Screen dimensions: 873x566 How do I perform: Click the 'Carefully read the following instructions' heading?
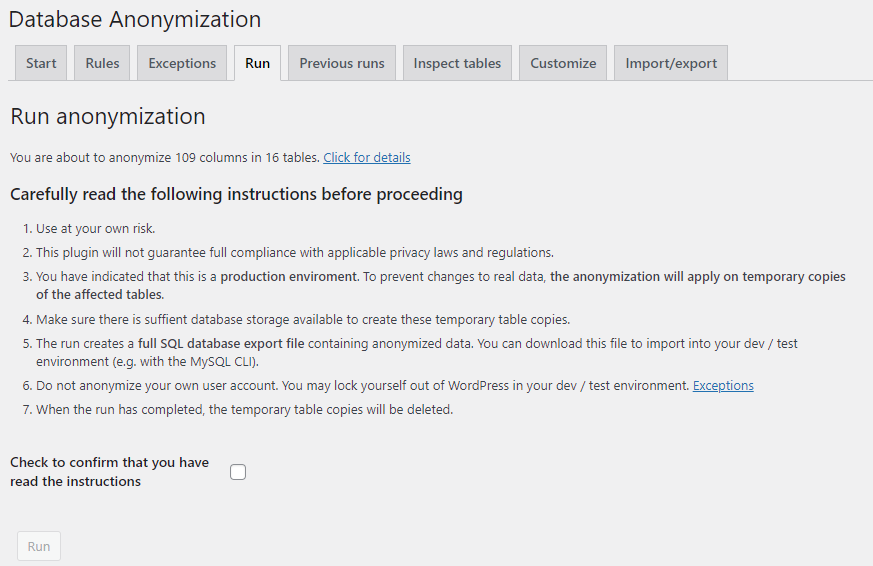[x=236, y=194]
